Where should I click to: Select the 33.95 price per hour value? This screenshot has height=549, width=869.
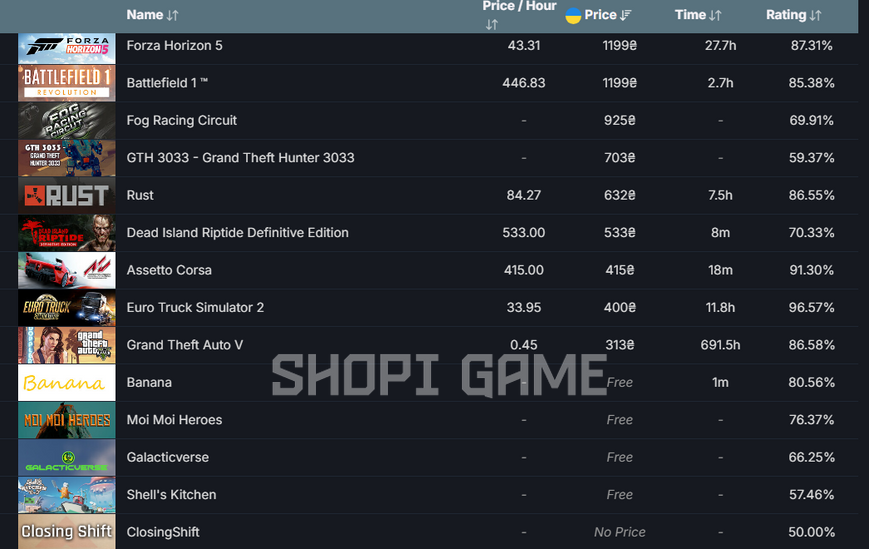524,307
